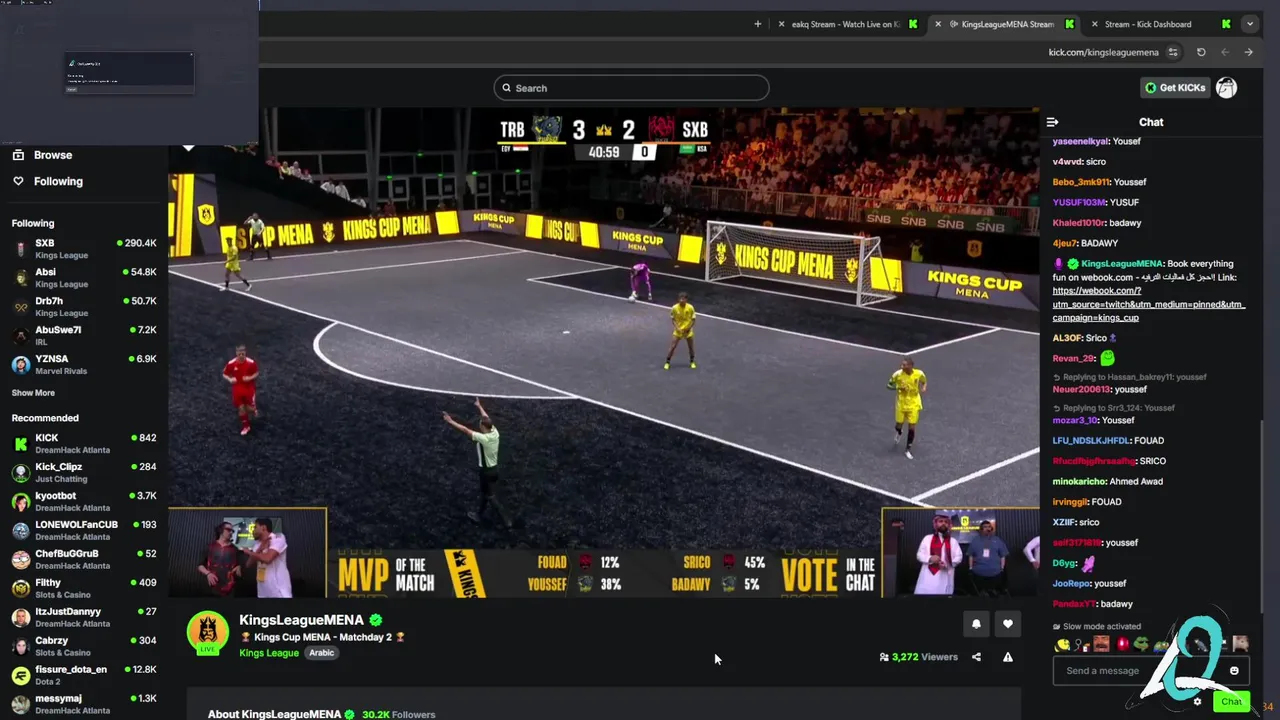The height and width of the screenshot is (720, 1280).
Task: Insert the laughing face emote from quick emotes
Action: pyautogui.click(x=1101, y=644)
